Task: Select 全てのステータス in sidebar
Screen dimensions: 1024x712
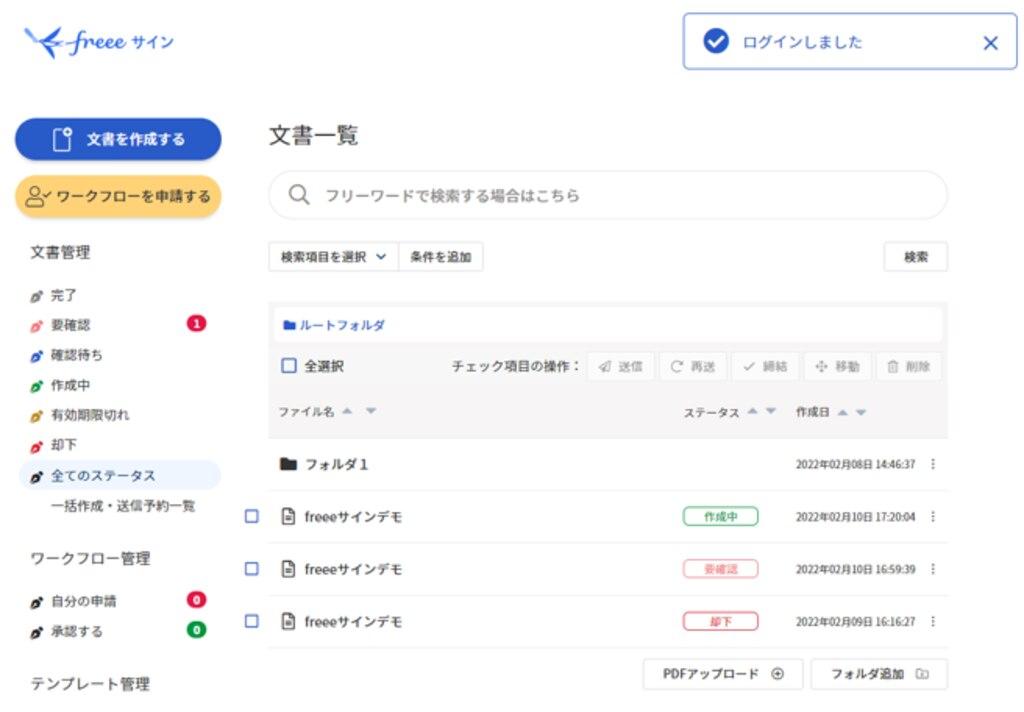Action: tap(120, 476)
